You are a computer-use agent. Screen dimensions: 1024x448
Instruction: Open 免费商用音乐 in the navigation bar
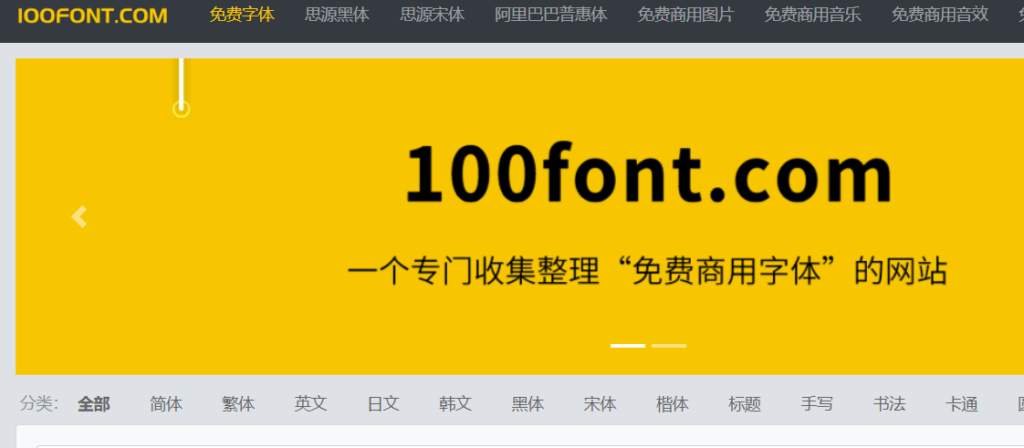pos(813,15)
